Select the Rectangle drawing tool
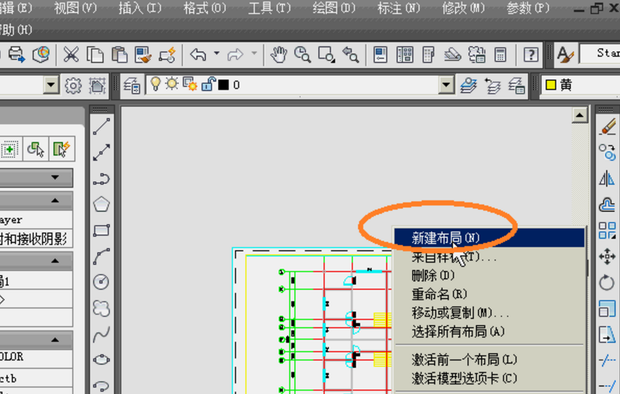This screenshot has height=394, width=620. coord(102,230)
